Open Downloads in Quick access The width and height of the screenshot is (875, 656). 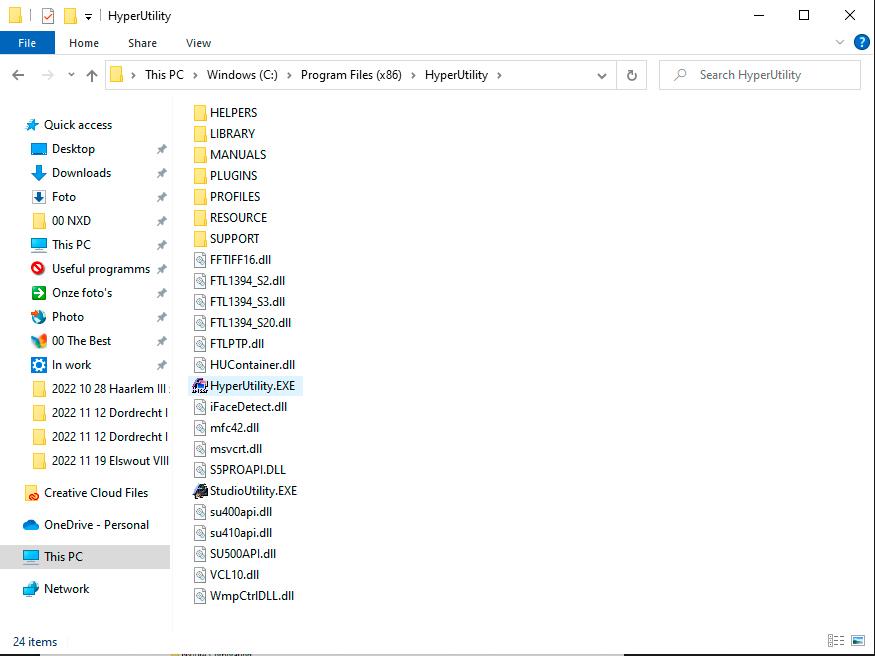click(x=81, y=173)
